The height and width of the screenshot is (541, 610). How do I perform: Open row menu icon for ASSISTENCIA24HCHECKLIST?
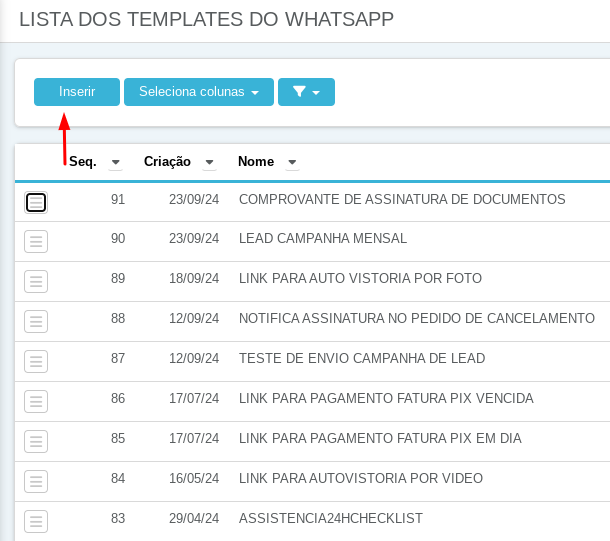(36, 521)
